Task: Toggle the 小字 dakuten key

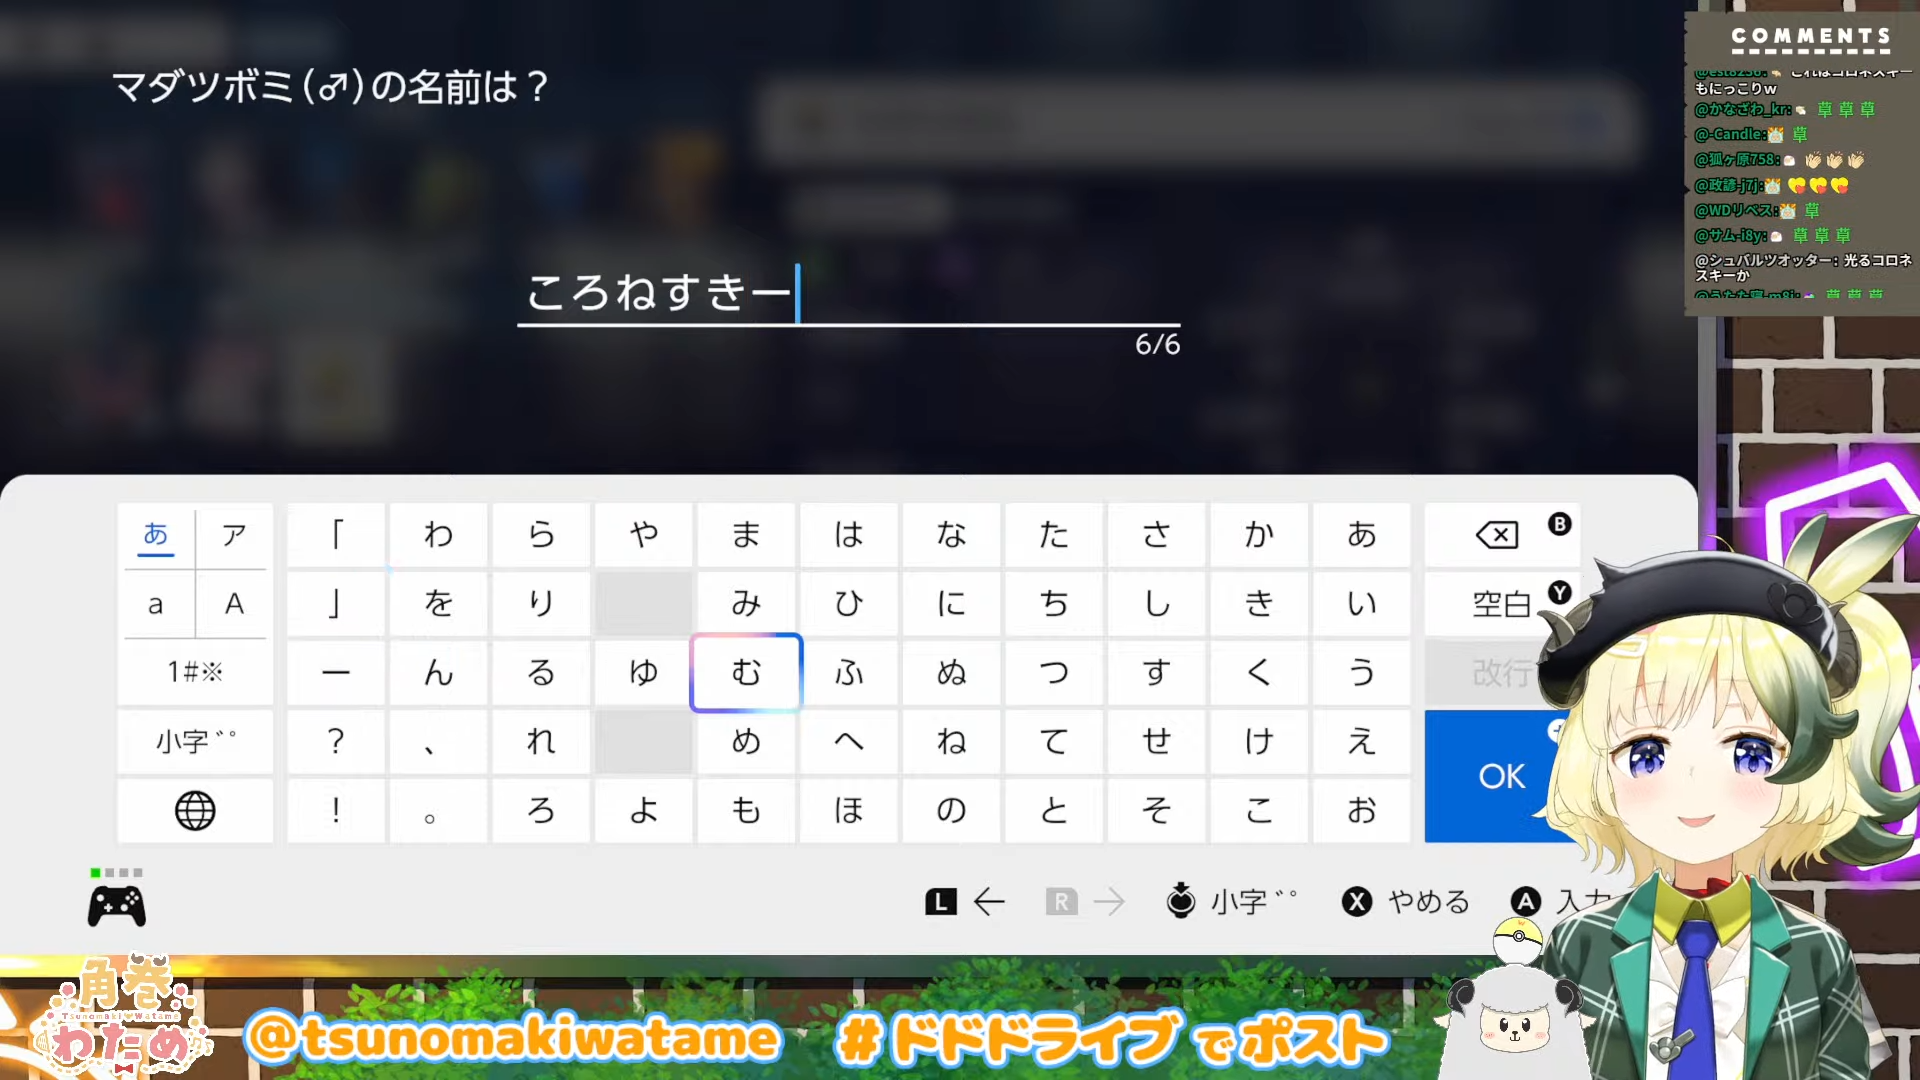Action: coord(195,741)
